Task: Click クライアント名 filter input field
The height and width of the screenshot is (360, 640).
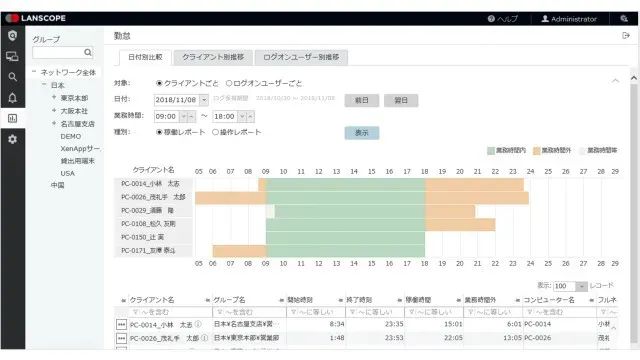Action: (x=171, y=312)
